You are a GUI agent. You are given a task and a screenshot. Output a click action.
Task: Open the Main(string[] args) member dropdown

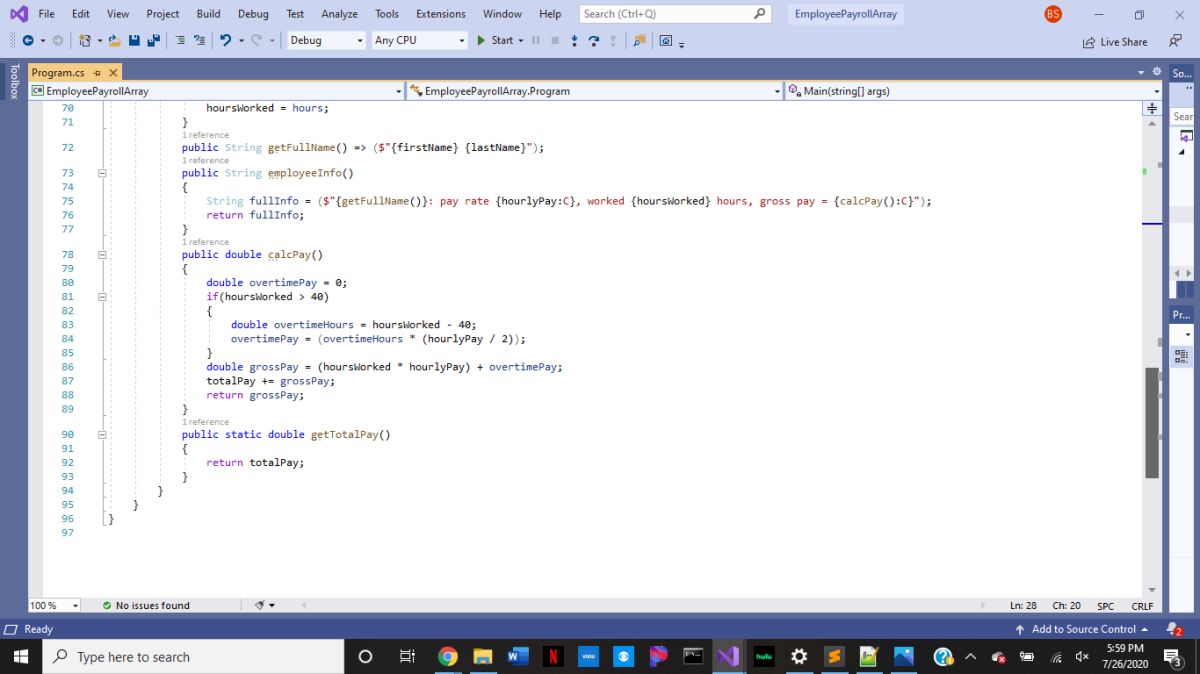[974, 91]
